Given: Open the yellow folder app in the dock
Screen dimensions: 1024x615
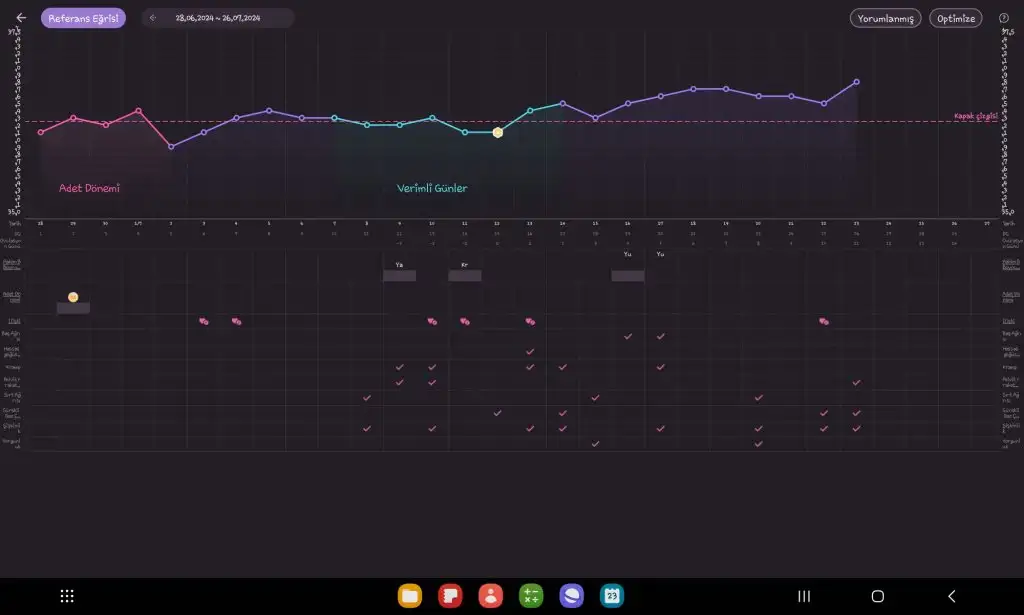Looking at the screenshot, I should pyautogui.click(x=410, y=596).
